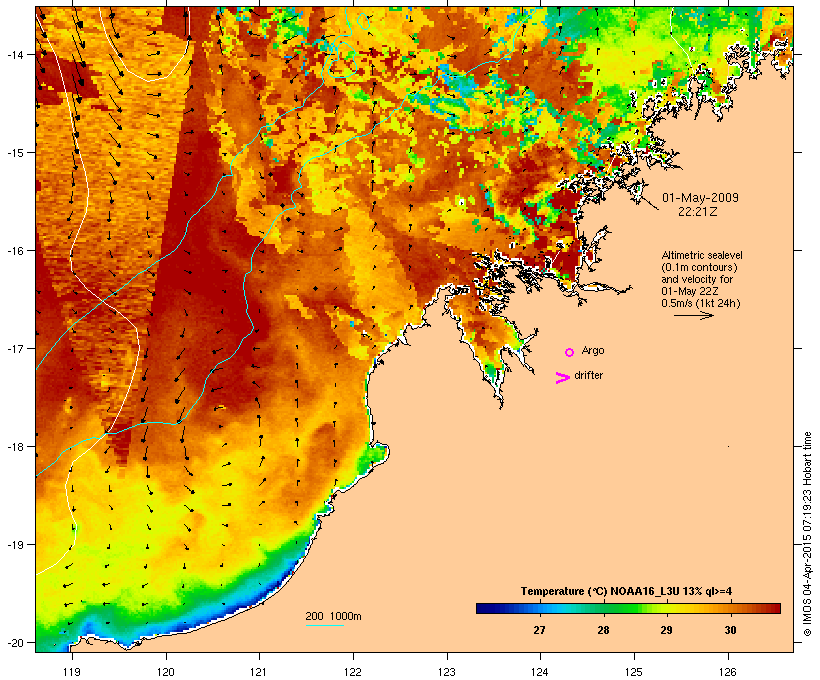Viewport: 820px width, 680px height.
Task: Click the longitude axis label '122'
Action: click(x=353, y=672)
